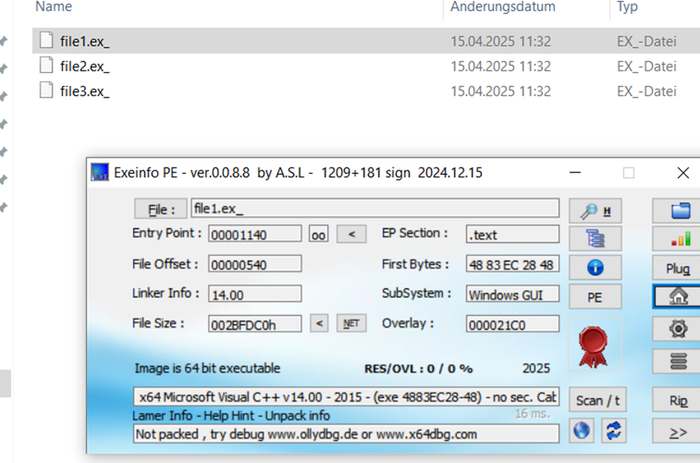Click Lamer Info - Help Hint - Unpack info

tap(231, 416)
